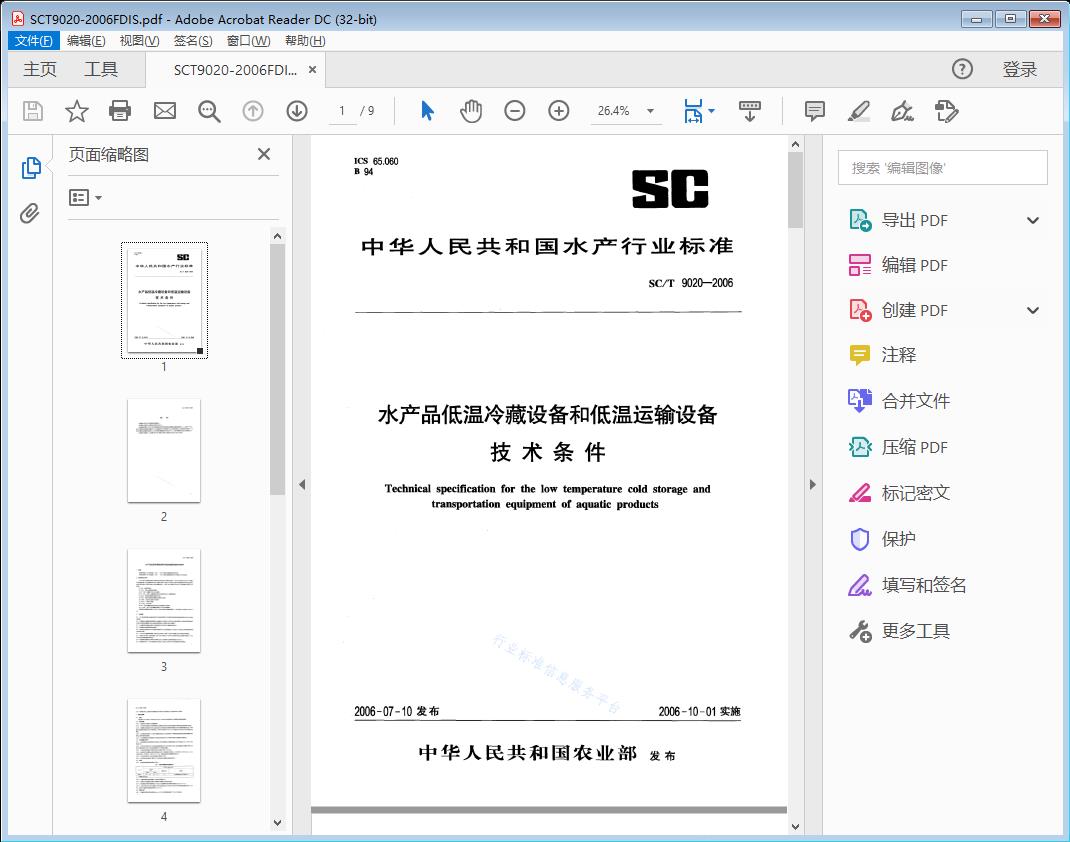Expand the 导出 PDF section

(x=1033, y=221)
